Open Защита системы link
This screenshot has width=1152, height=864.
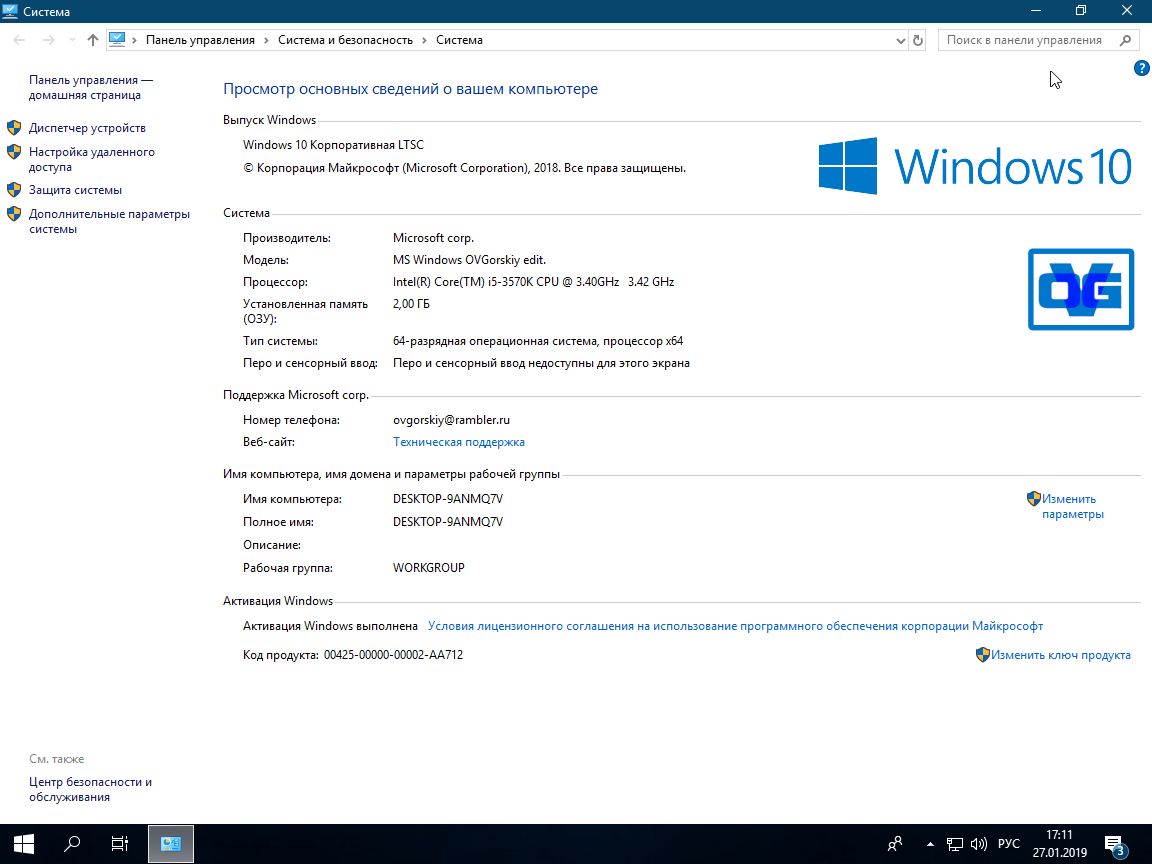pyautogui.click(x=76, y=190)
